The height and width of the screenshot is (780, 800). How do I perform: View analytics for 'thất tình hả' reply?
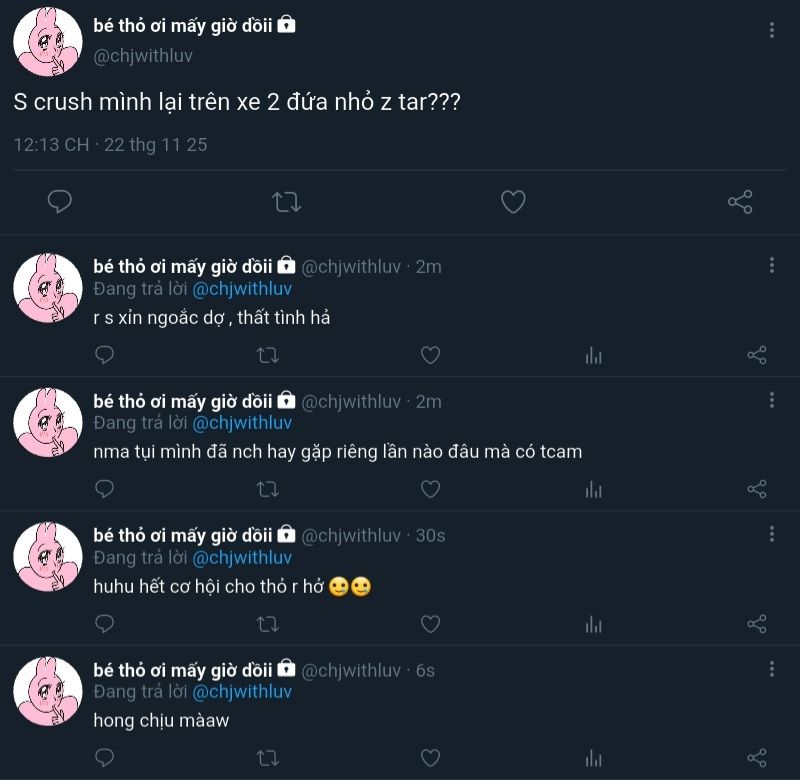593,355
